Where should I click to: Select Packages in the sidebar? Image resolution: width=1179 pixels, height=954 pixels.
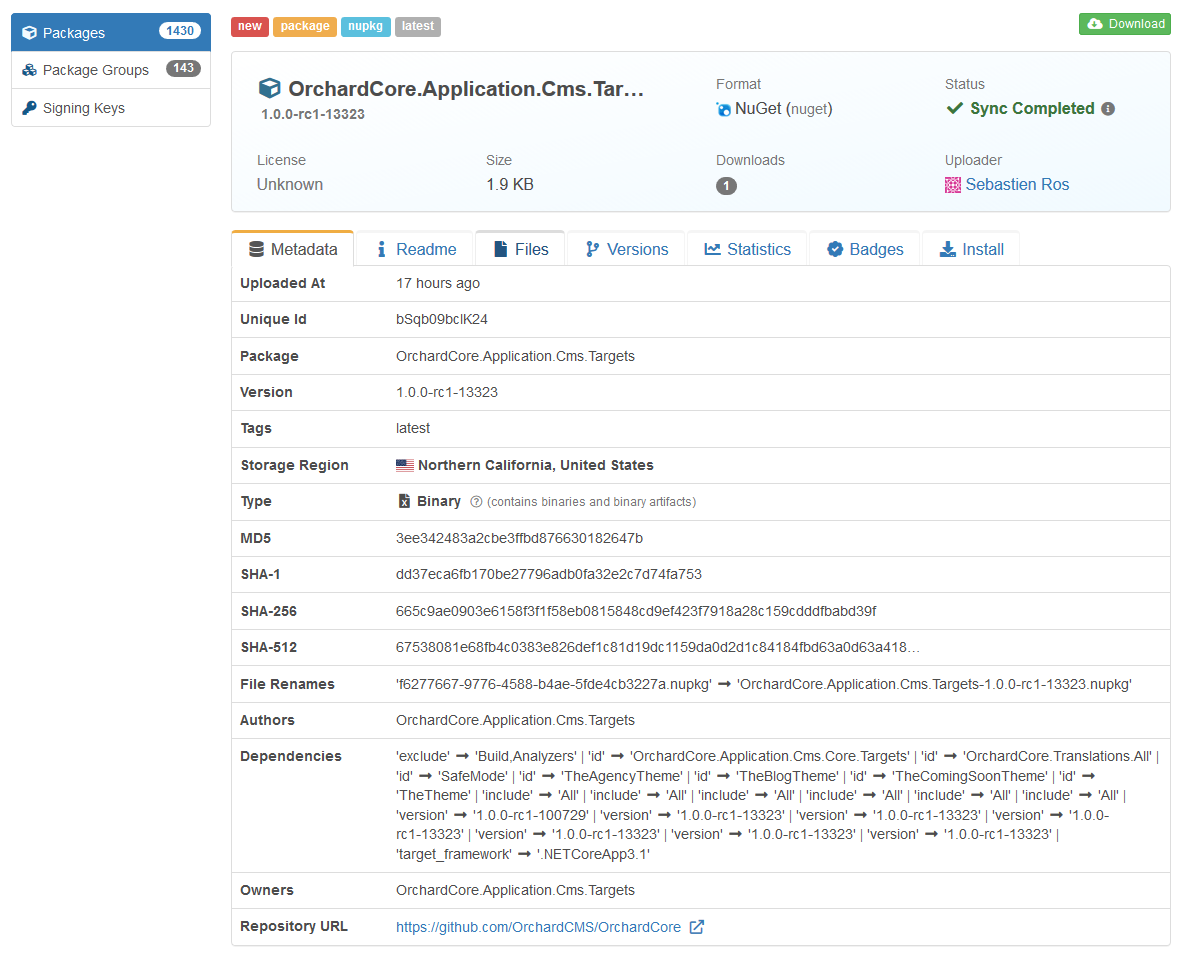[x=111, y=32]
